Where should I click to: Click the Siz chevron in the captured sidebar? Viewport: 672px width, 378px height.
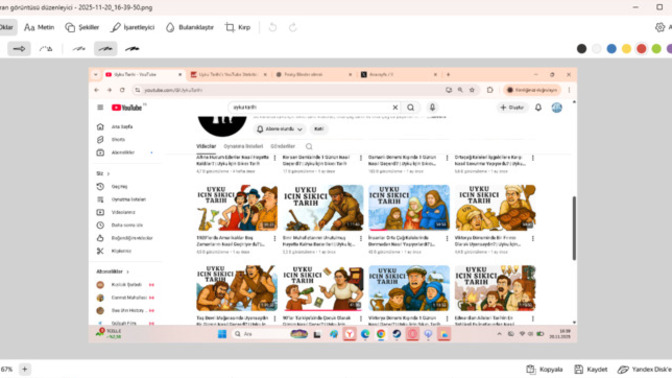coord(108,174)
